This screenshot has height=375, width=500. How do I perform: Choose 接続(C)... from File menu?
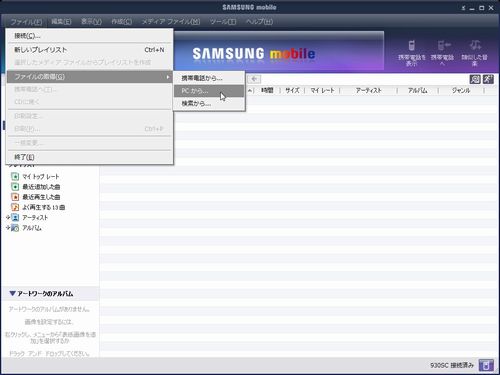[x=89, y=36]
